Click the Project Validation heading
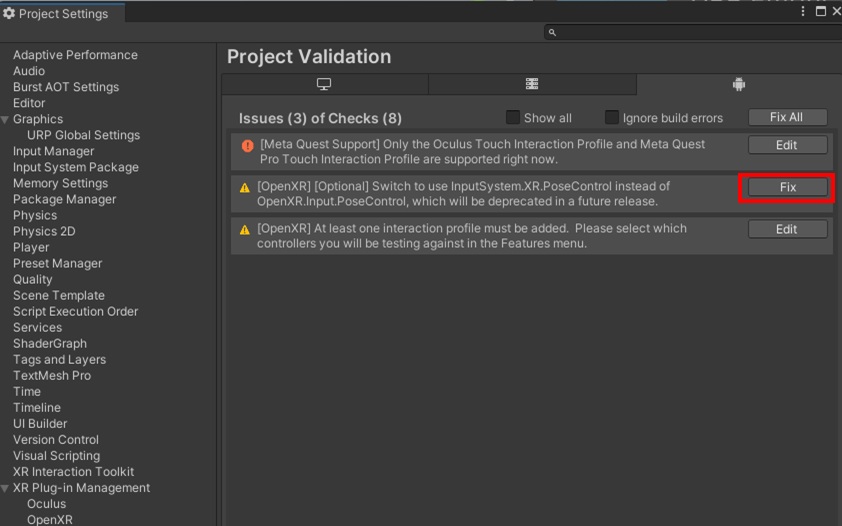The width and height of the screenshot is (842, 526). [309, 57]
